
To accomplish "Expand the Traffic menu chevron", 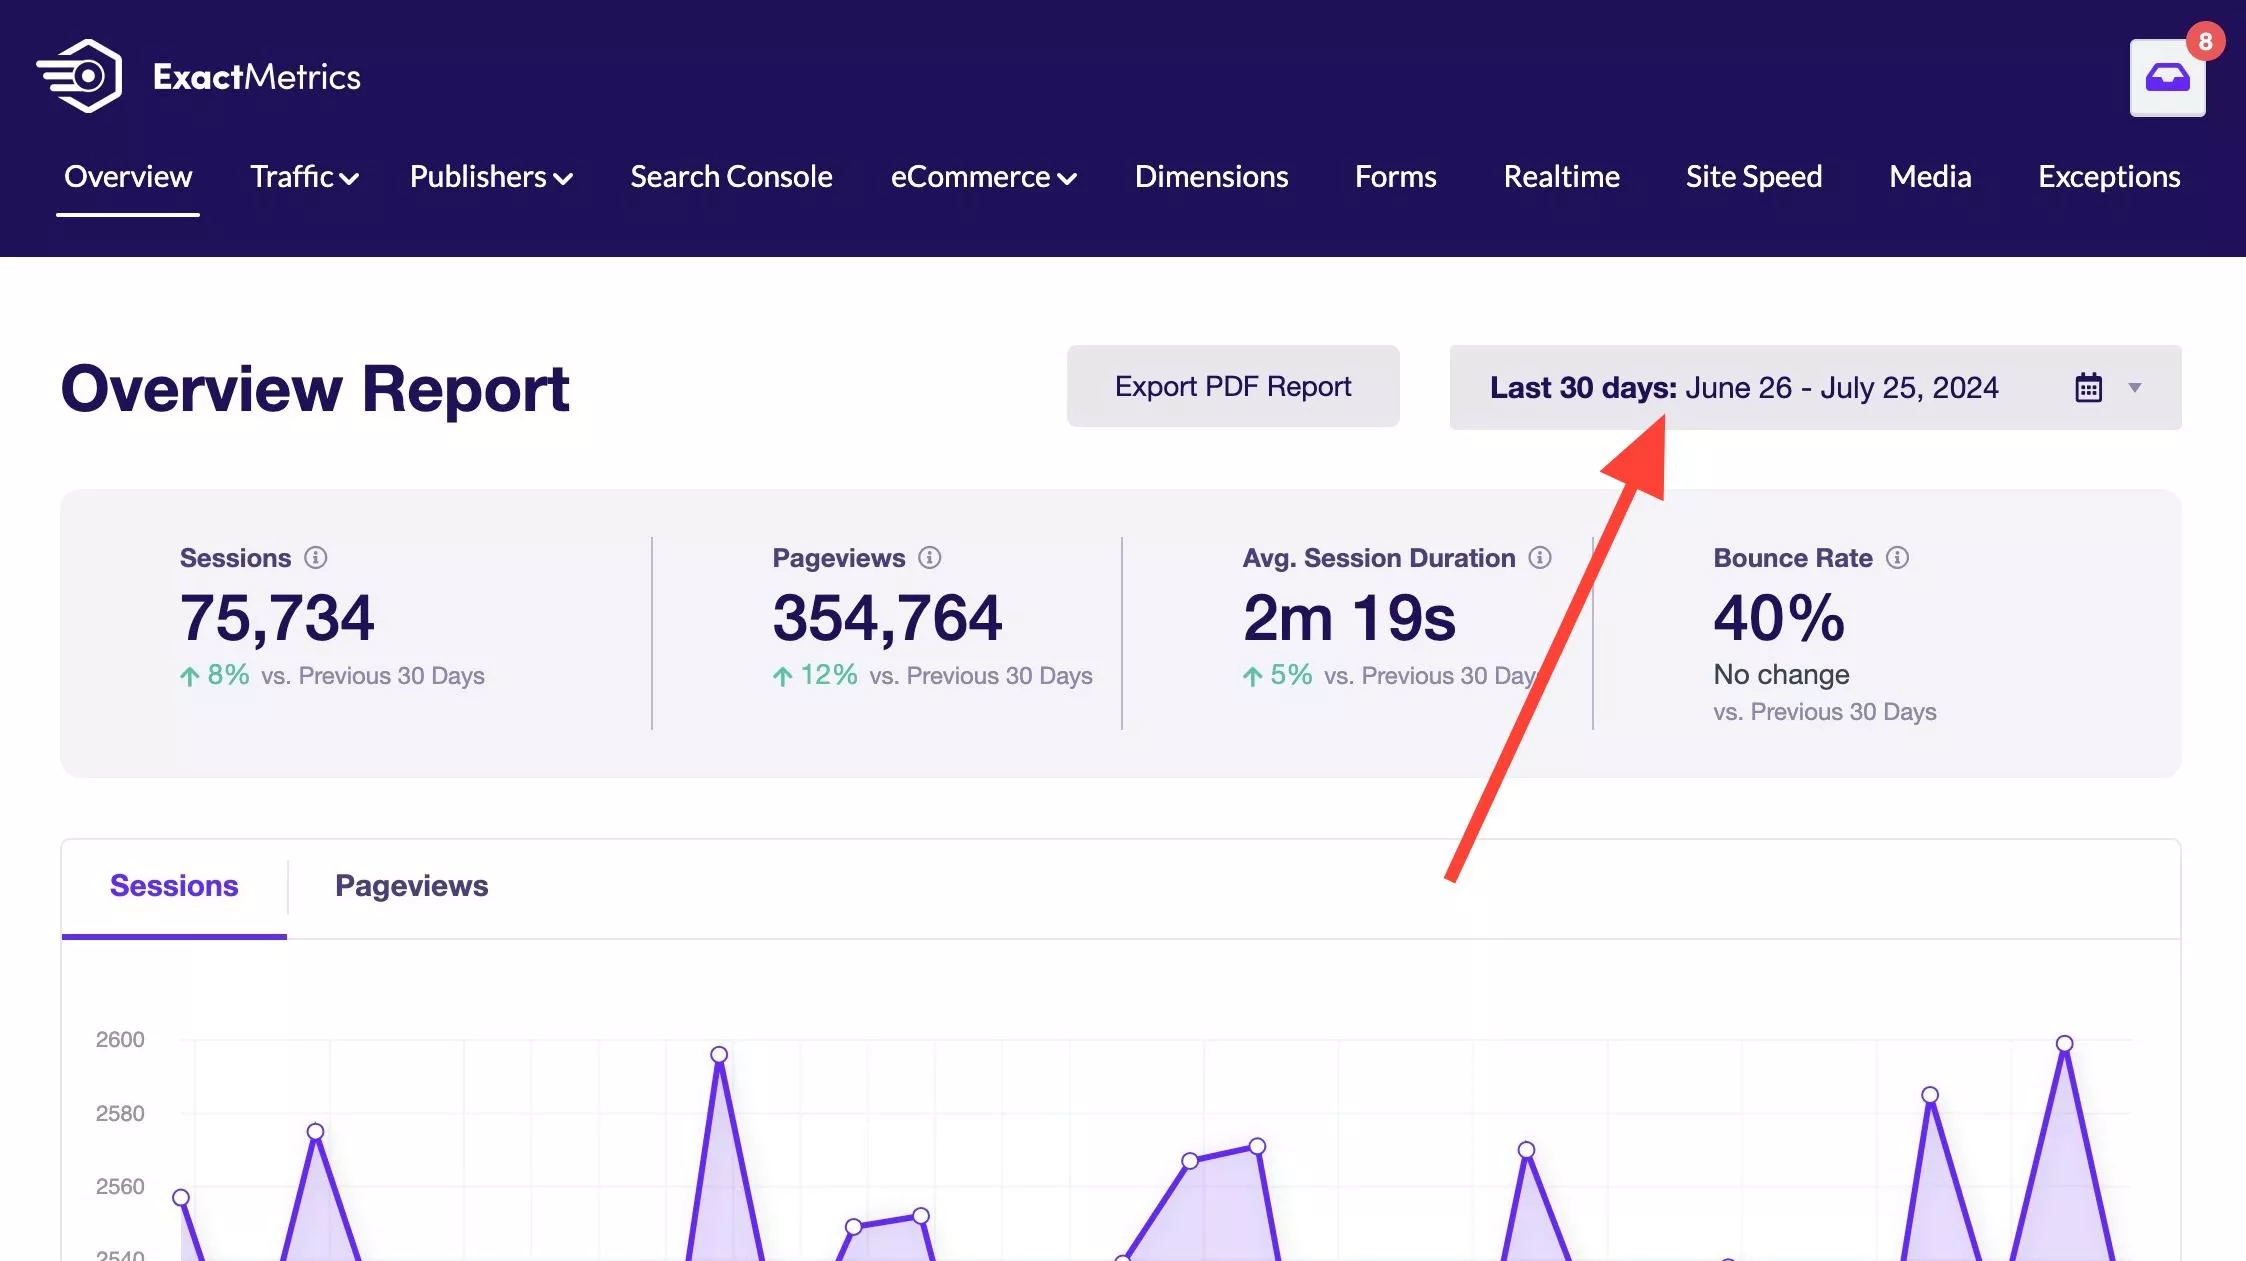I will pos(349,179).
